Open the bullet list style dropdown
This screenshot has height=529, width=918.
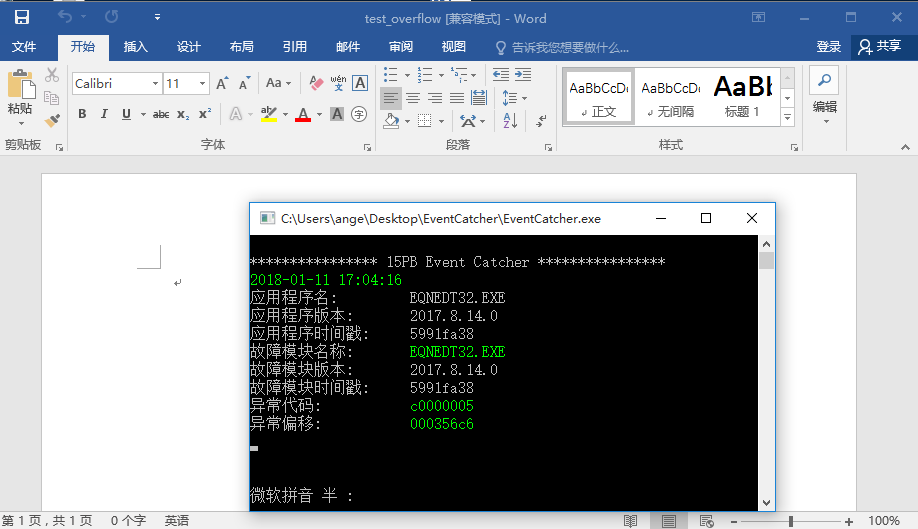(407, 75)
